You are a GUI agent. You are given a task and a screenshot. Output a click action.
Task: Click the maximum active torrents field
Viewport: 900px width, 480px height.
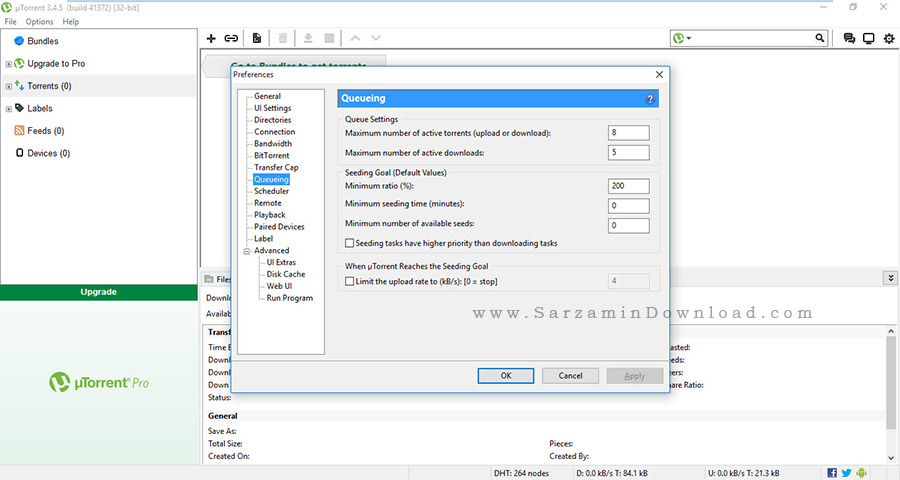pos(629,133)
